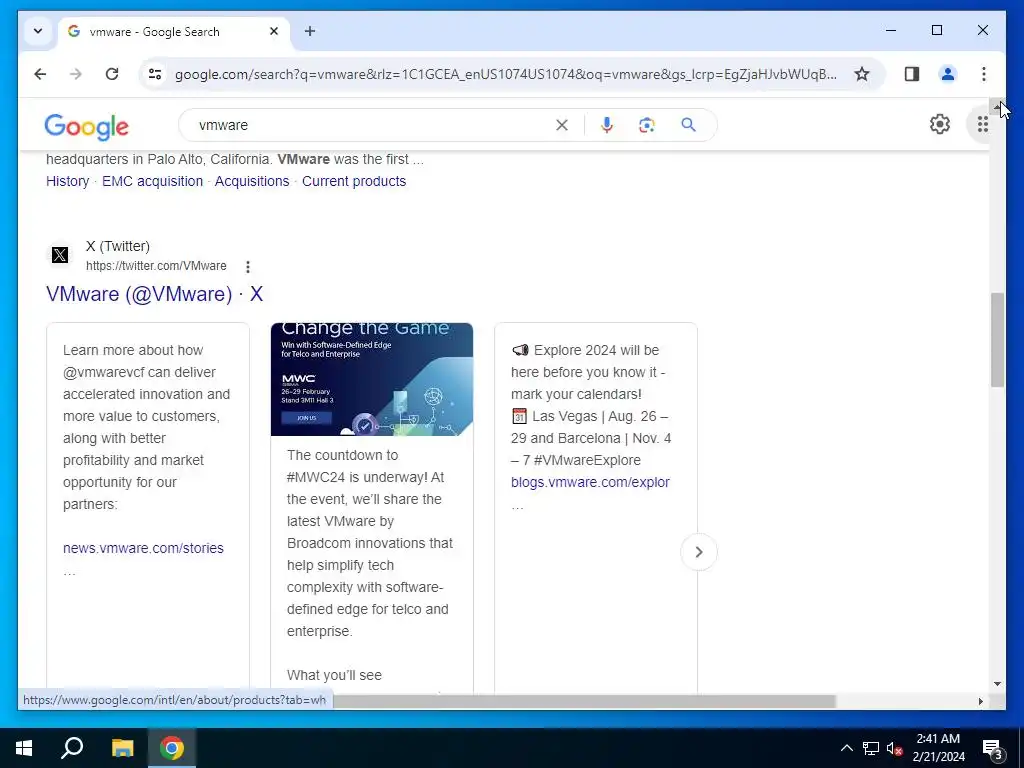
Task: Reload the current page
Action: pyautogui.click(x=112, y=74)
